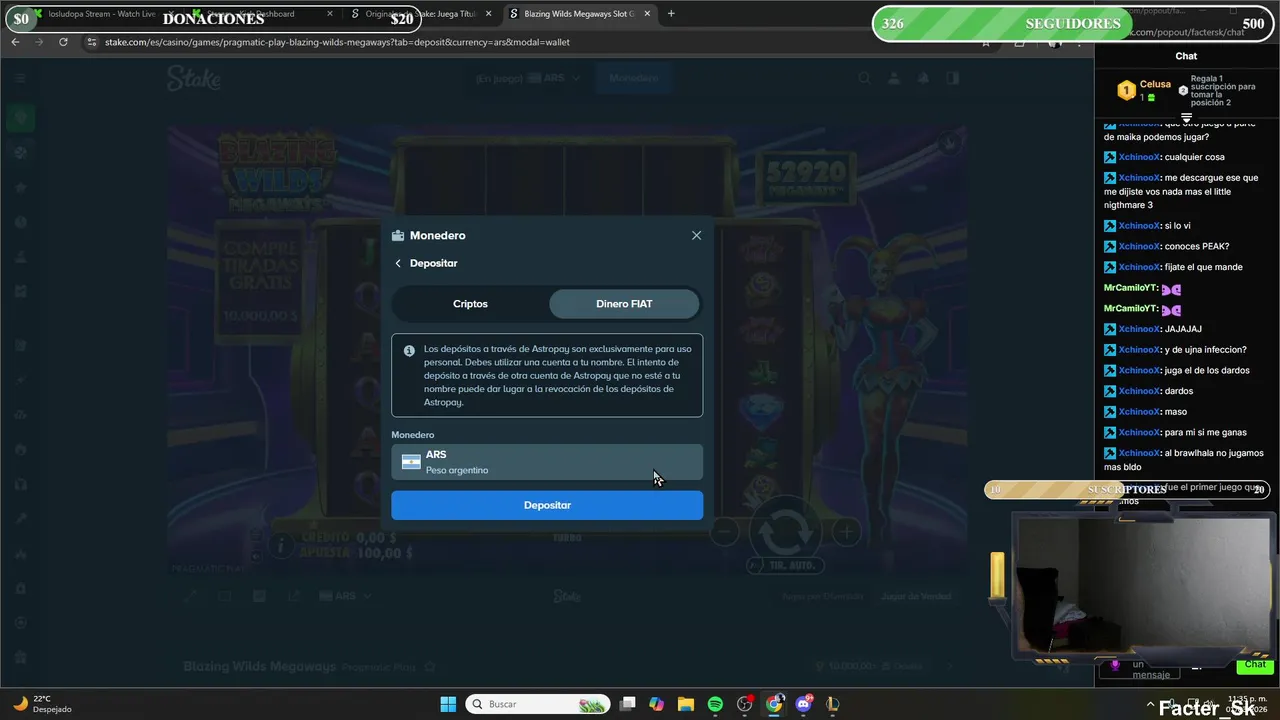1280x720 pixels.
Task: Open the search icon in Stake header
Action: [864, 78]
